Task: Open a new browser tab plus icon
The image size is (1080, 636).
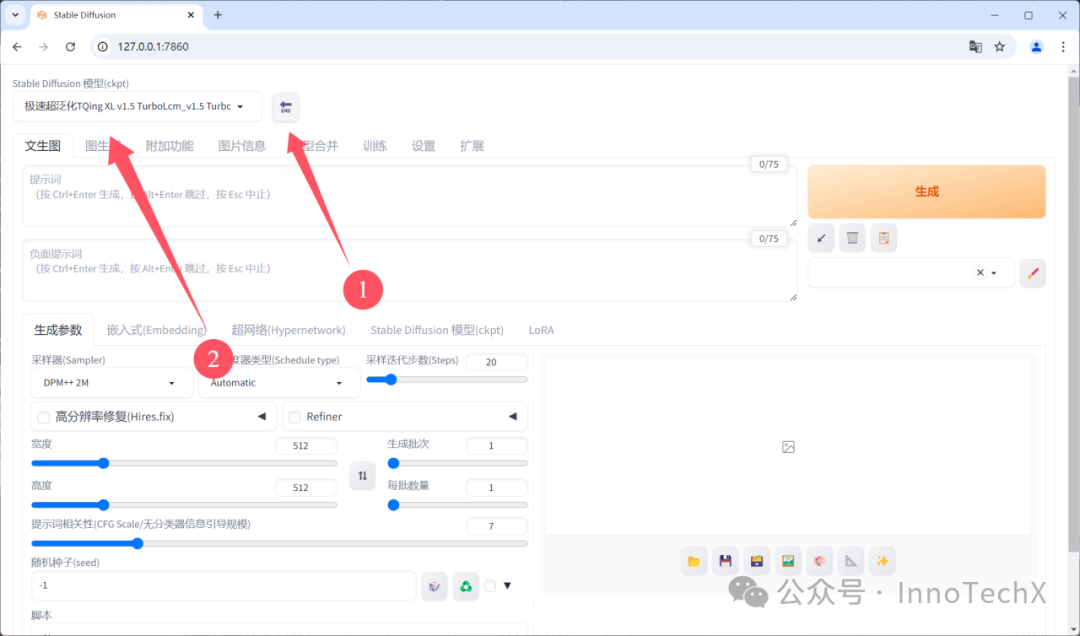Action: tap(218, 14)
